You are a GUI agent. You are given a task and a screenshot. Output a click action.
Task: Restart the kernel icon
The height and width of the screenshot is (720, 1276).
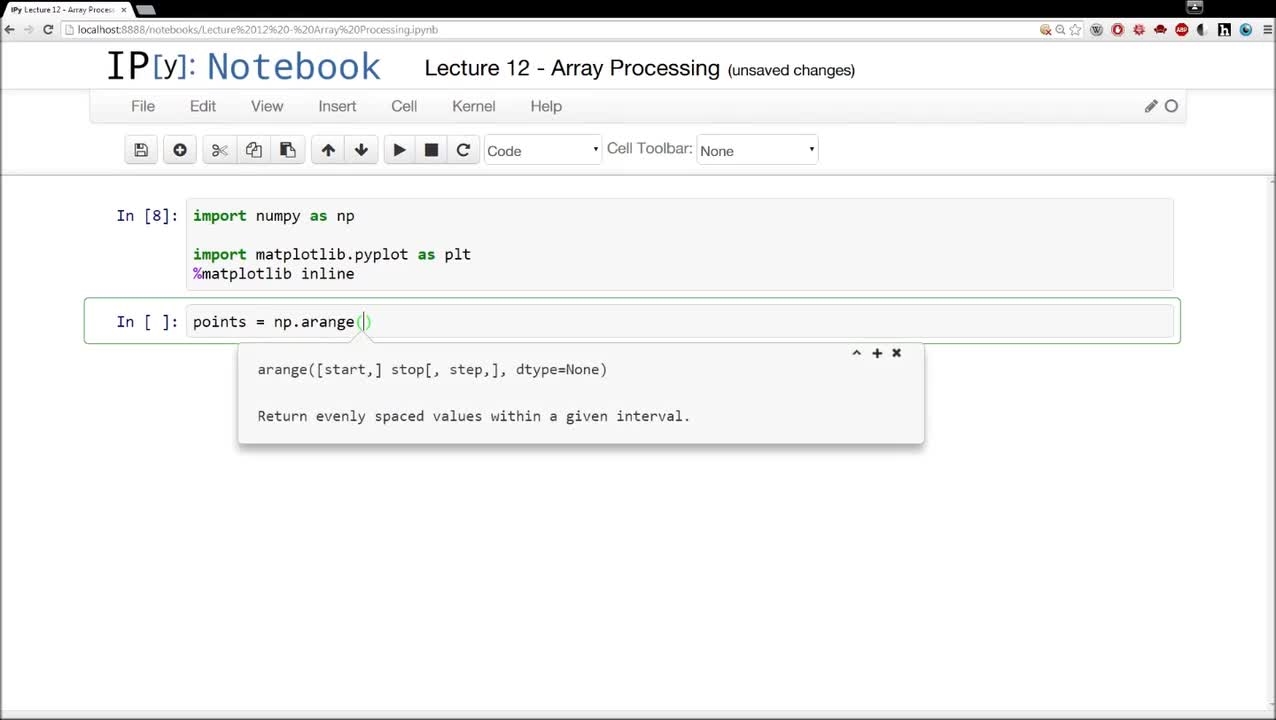point(463,150)
